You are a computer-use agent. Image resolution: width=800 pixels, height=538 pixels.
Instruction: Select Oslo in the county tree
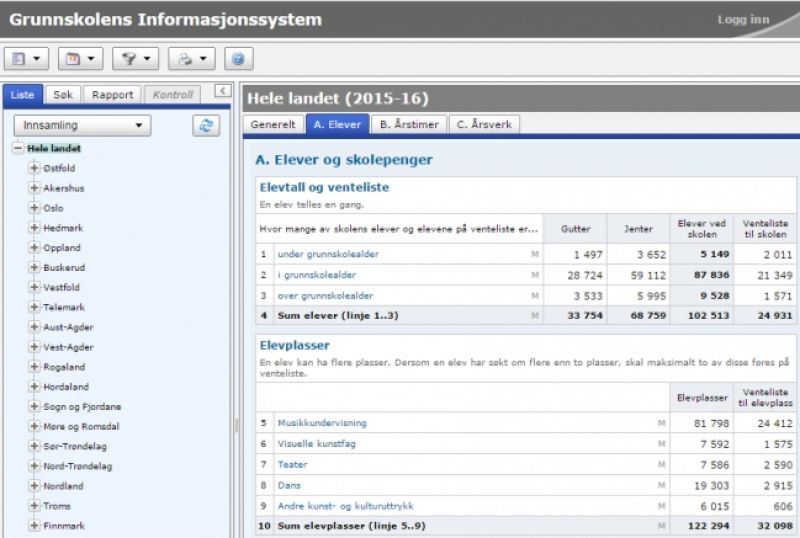pos(53,208)
